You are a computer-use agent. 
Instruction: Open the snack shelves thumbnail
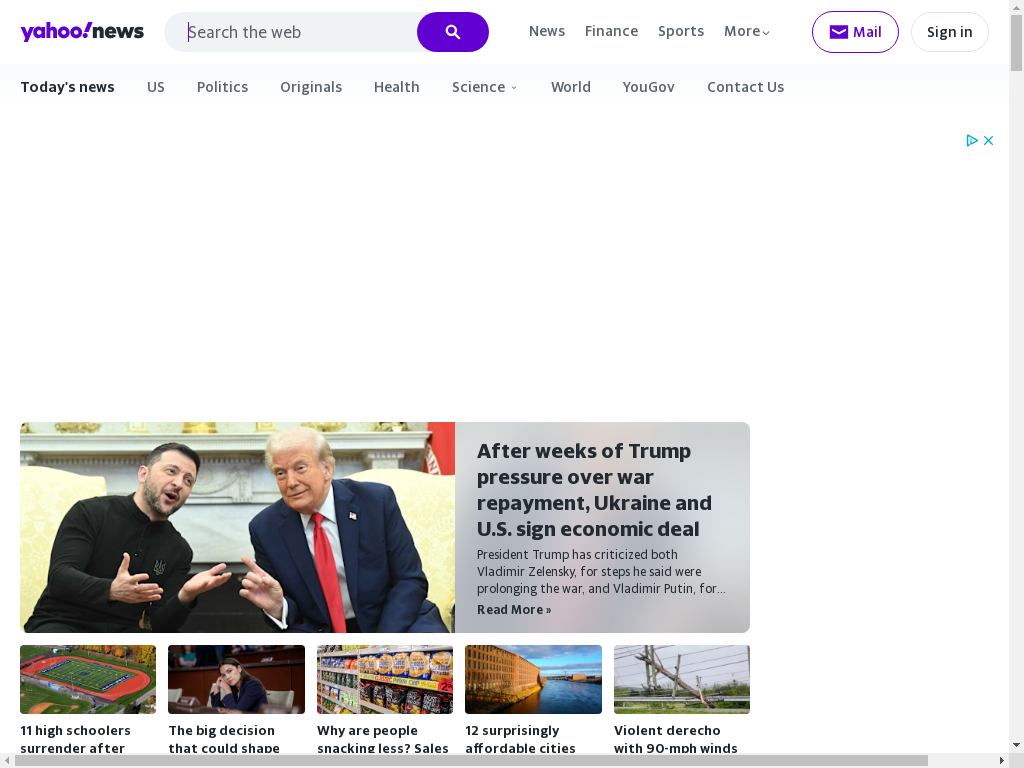[x=385, y=679]
